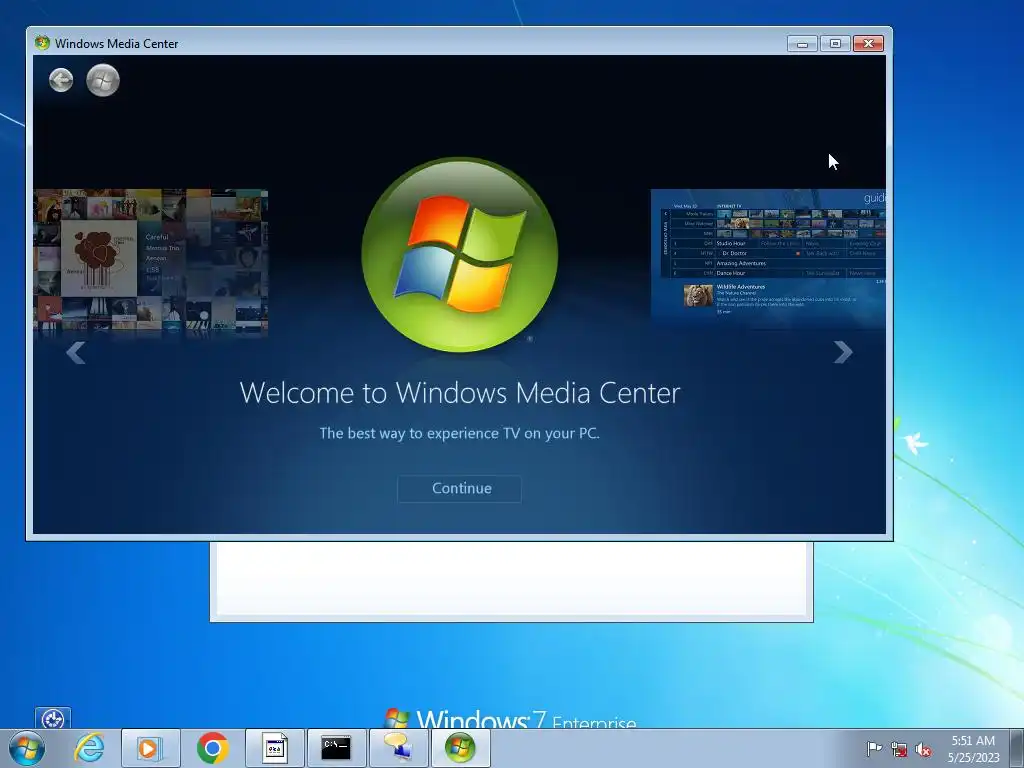Select the TV guide preview thumbnail
The image size is (1024, 768).
pos(768,258)
